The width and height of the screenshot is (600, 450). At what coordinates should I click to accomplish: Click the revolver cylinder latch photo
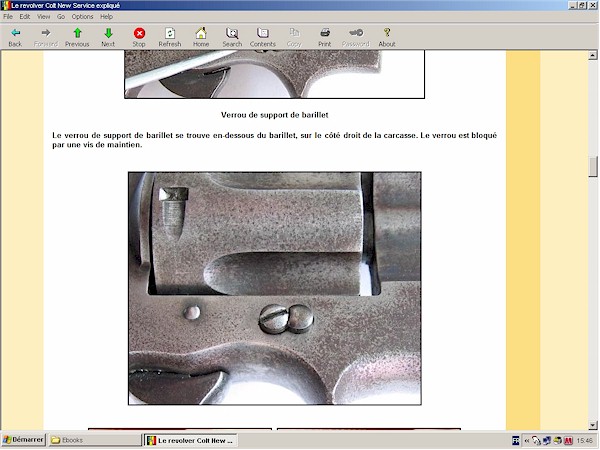(274, 288)
